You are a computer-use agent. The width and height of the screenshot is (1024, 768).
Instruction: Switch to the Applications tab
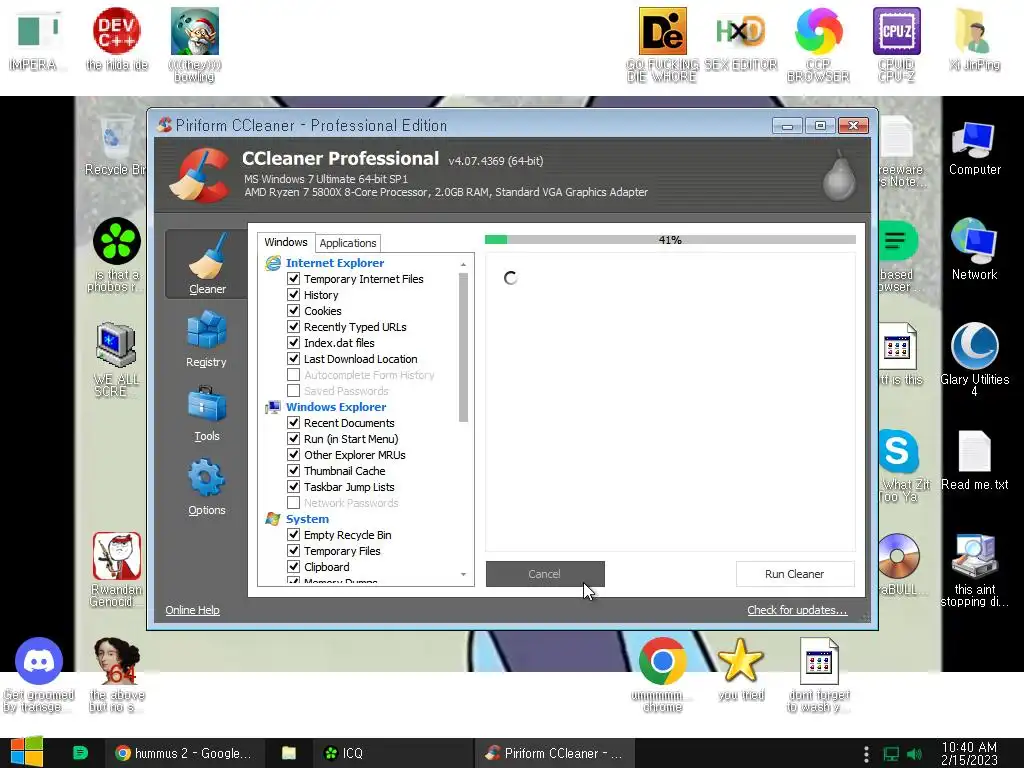pyautogui.click(x=347, y=243)
